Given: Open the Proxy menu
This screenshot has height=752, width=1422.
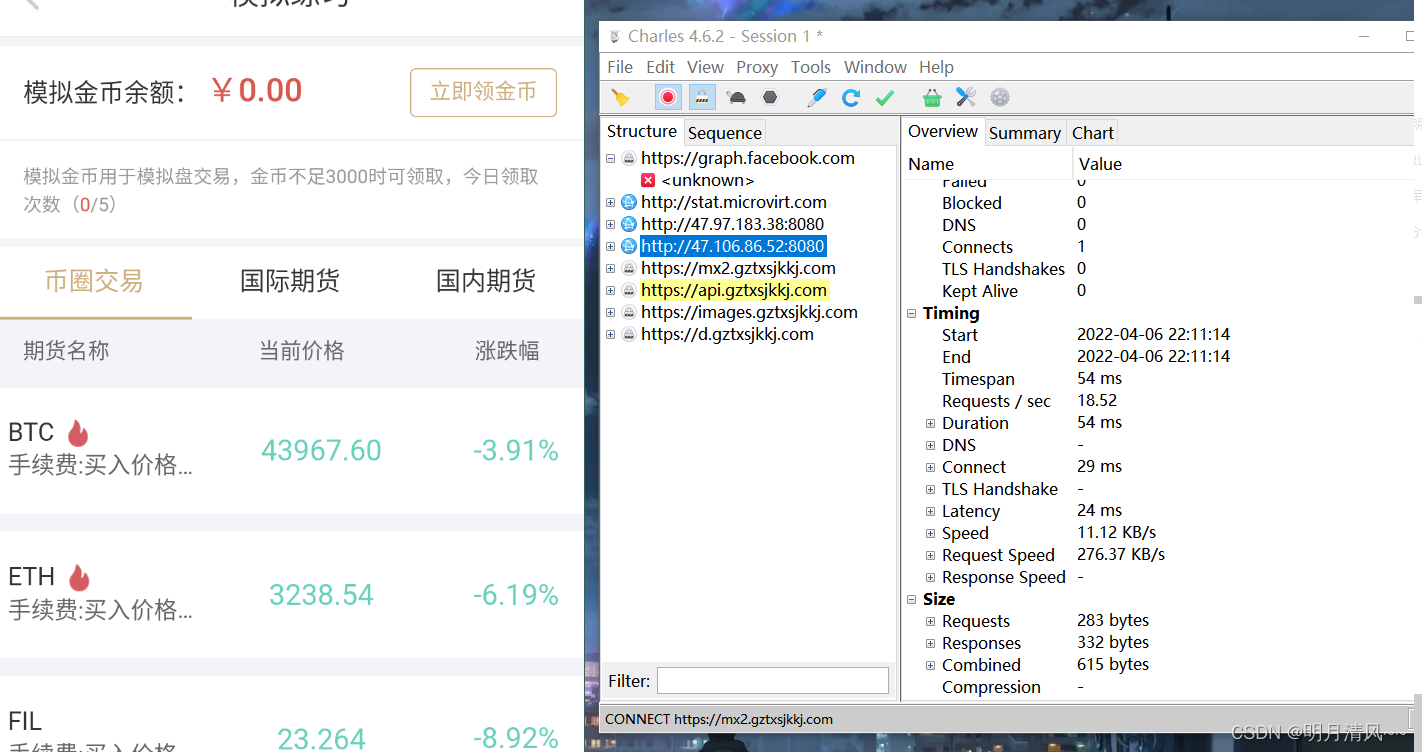Looking at the screenshot, I should [x=757, y=67].
